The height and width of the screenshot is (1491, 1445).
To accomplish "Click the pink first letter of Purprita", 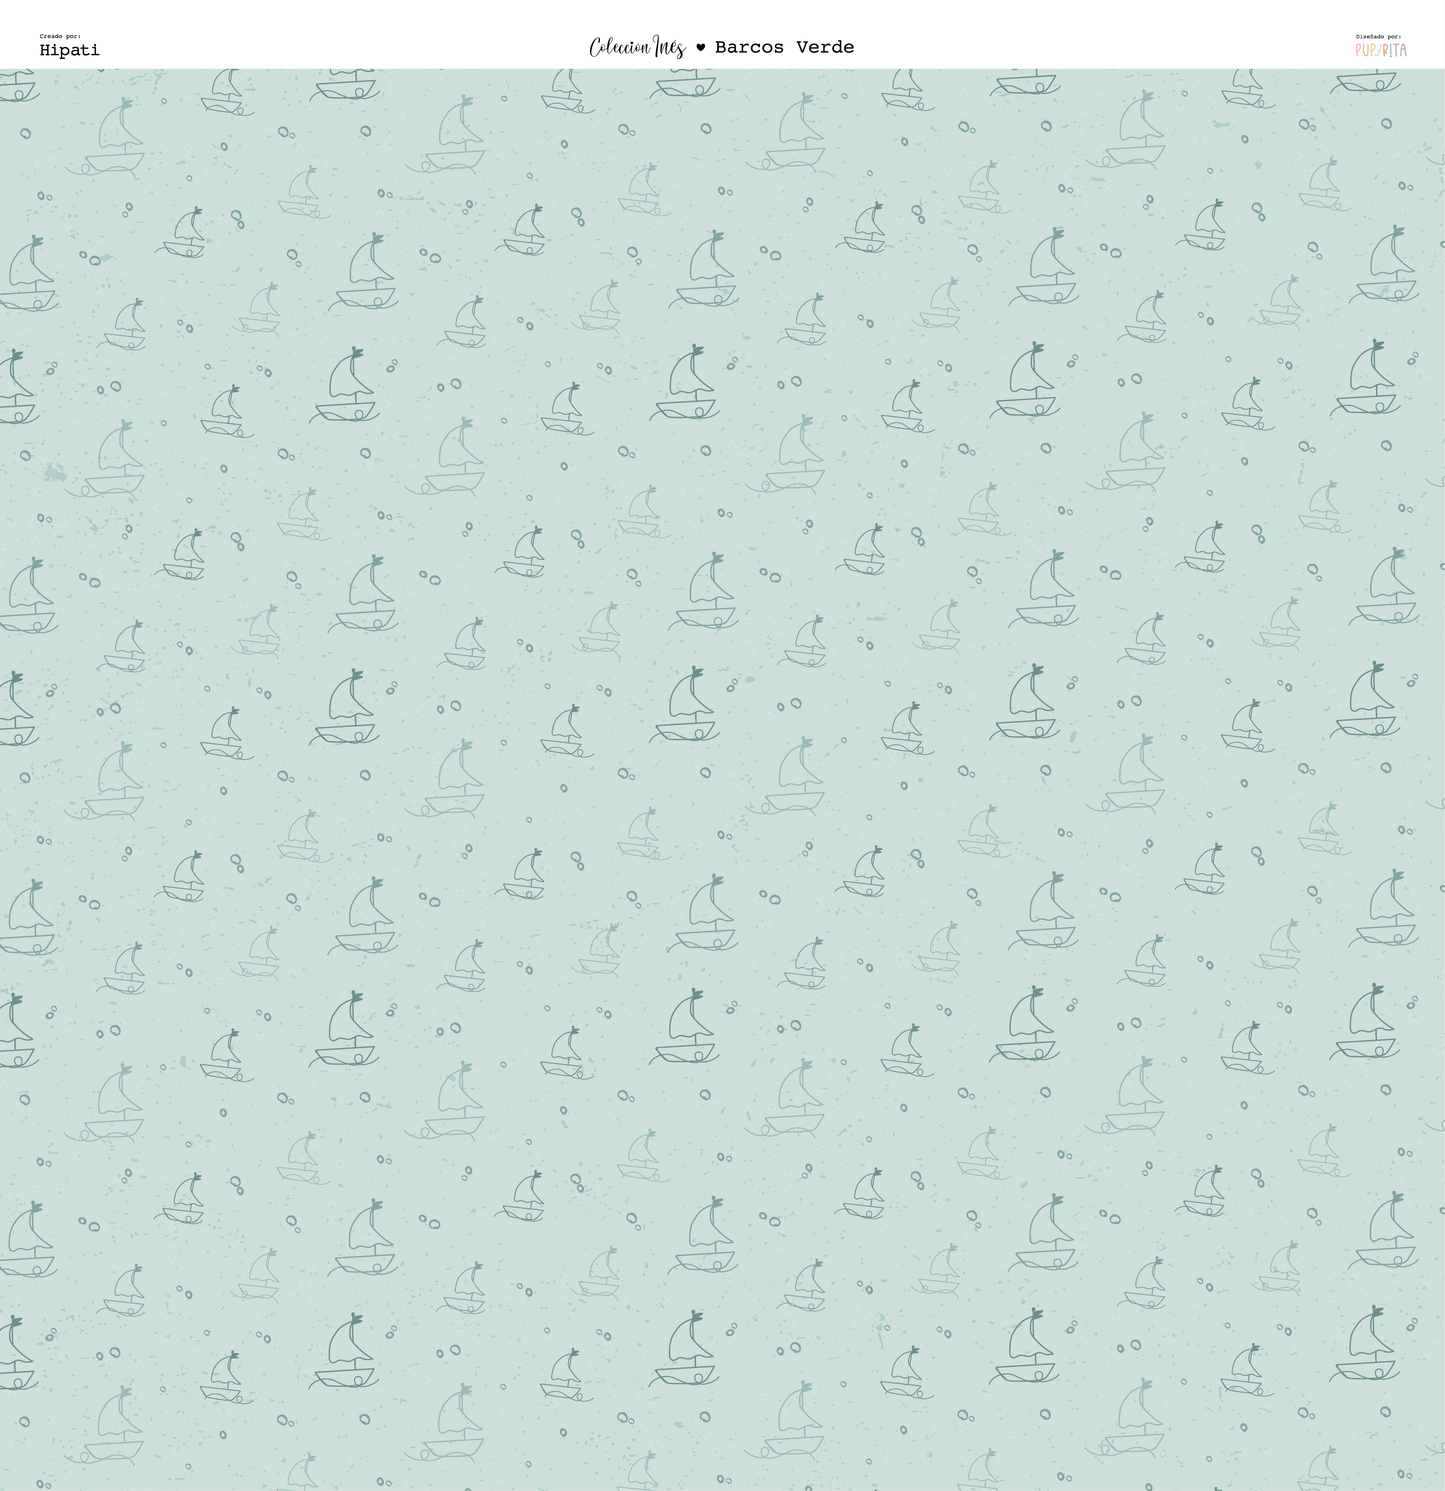I will [1360, 49].
